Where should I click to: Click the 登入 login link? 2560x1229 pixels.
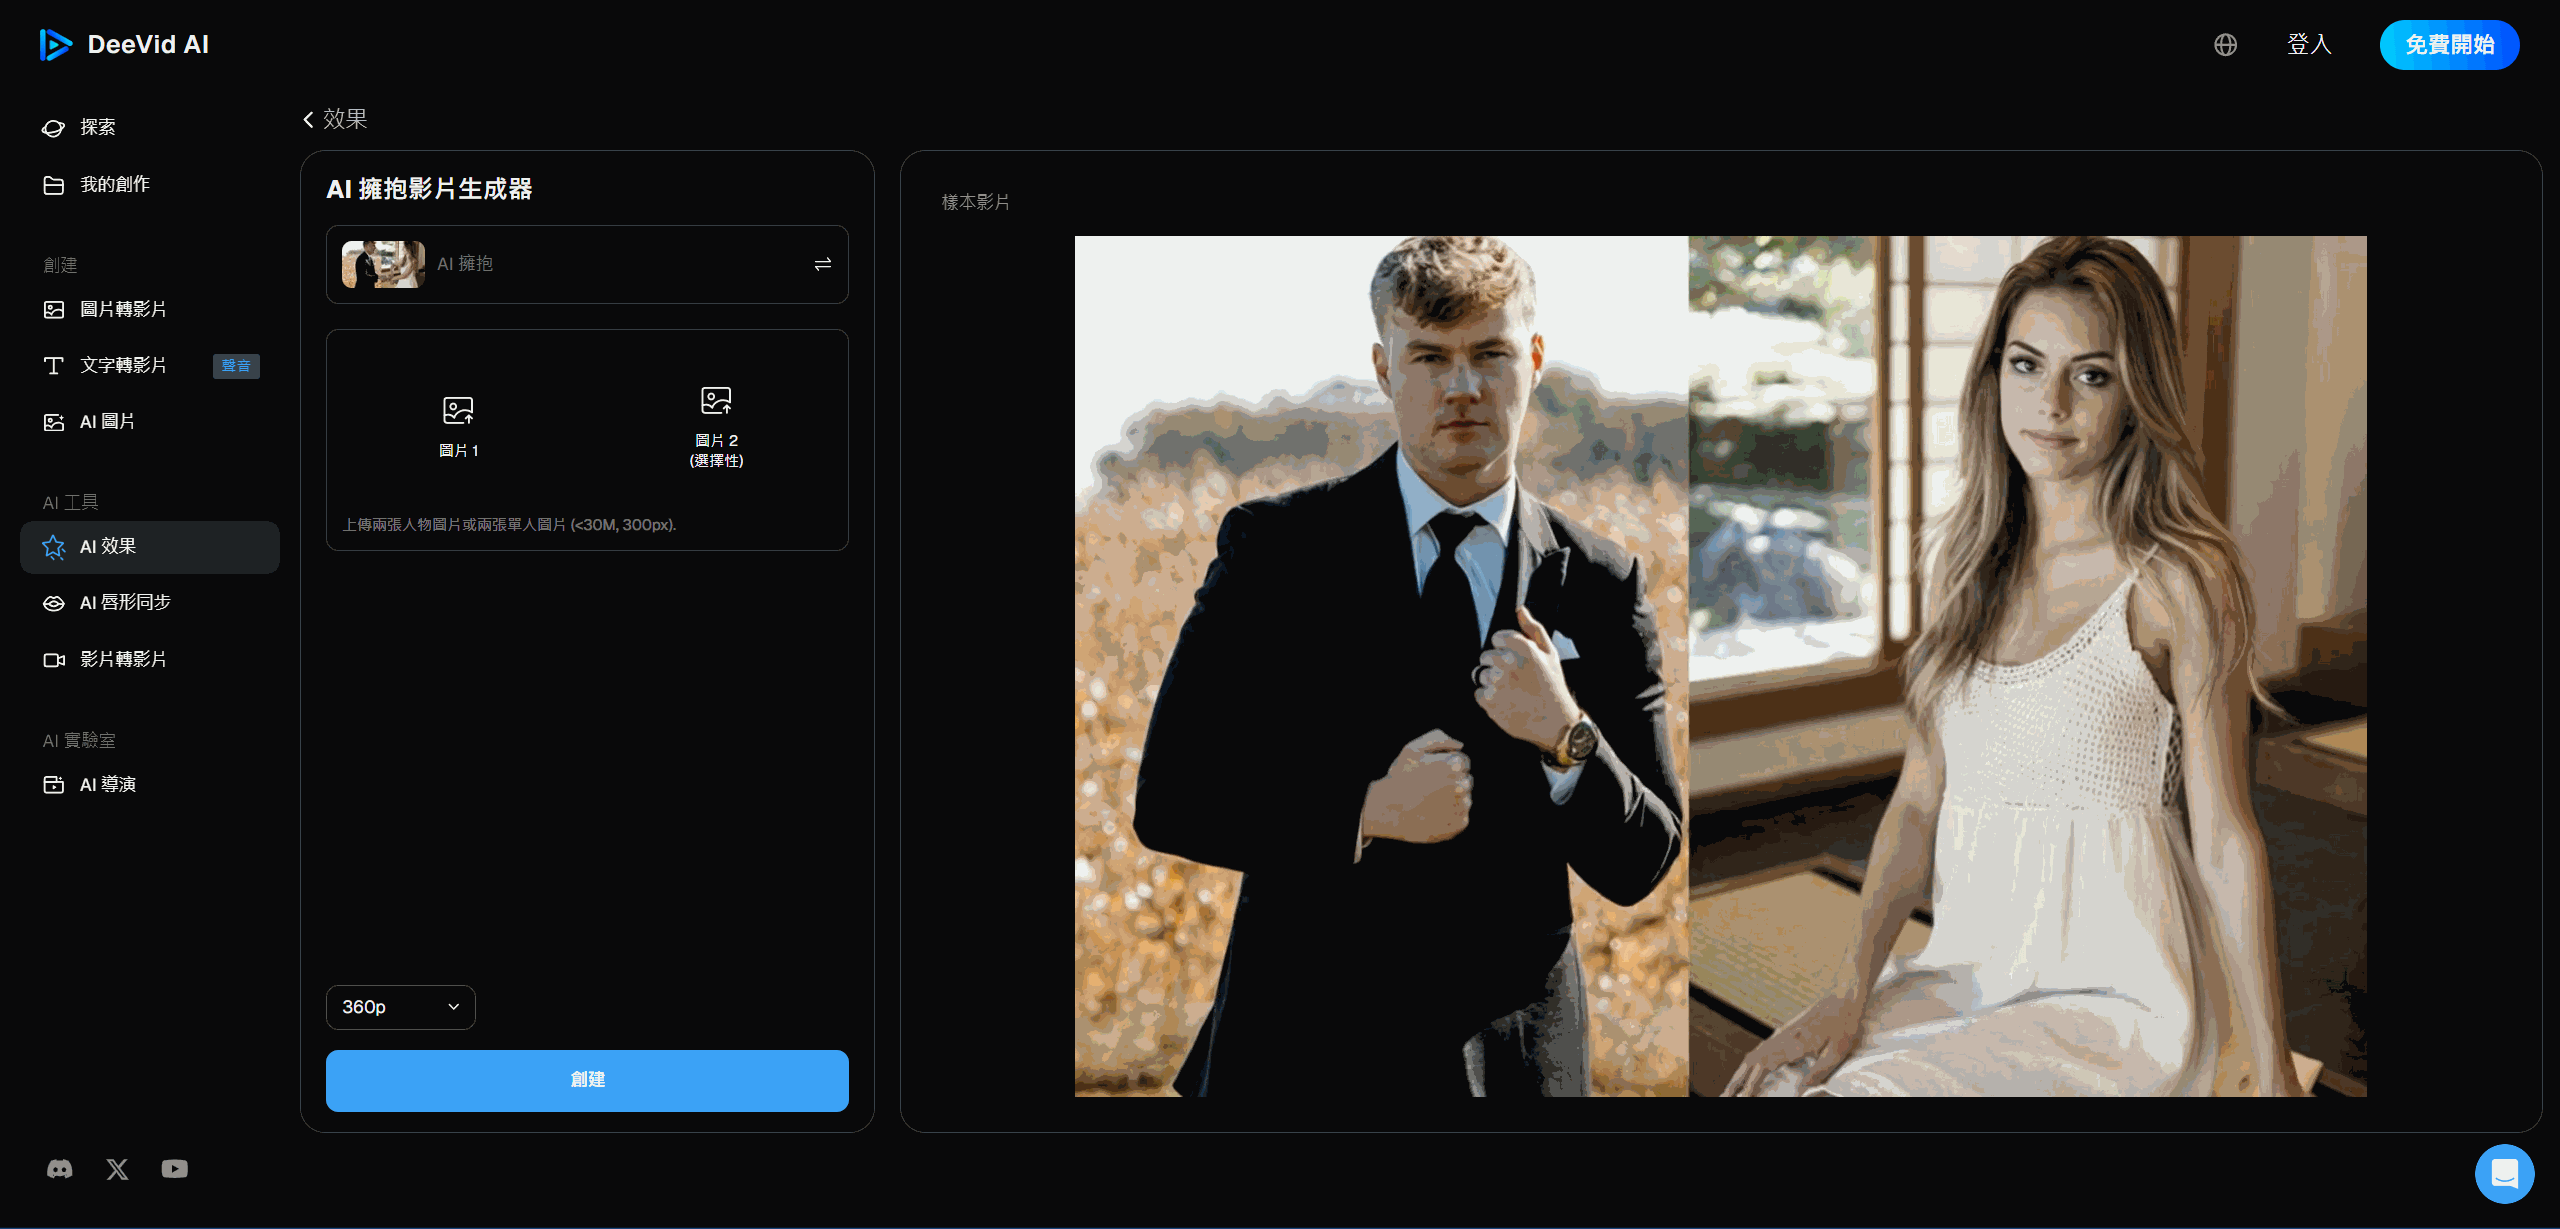point(2309,44)
